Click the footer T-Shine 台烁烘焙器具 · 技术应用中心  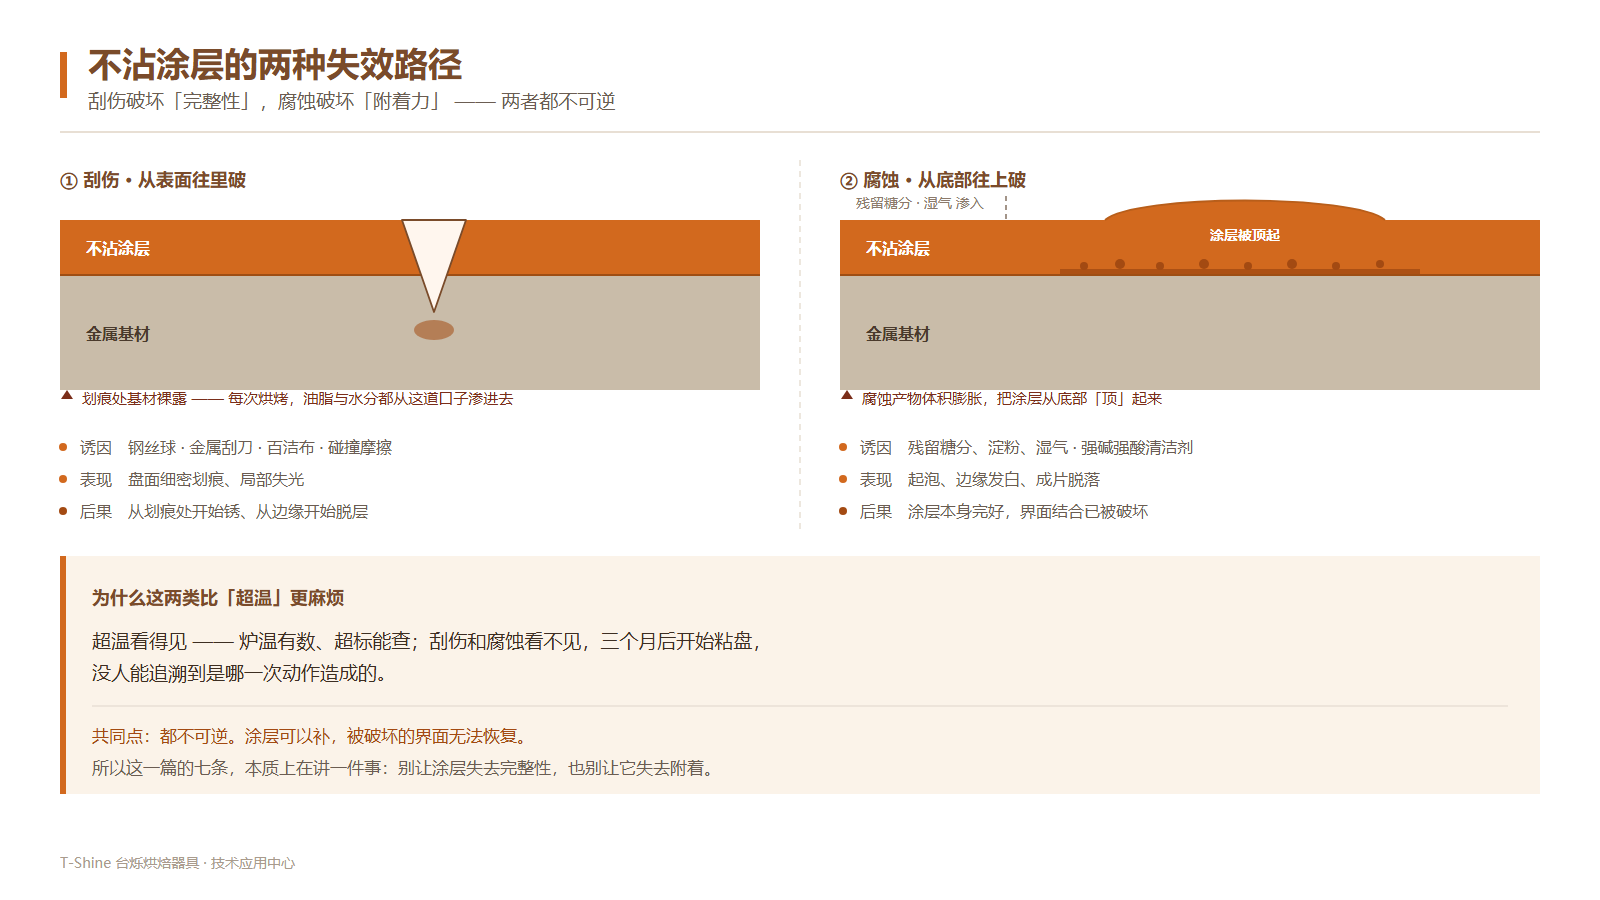178,863
